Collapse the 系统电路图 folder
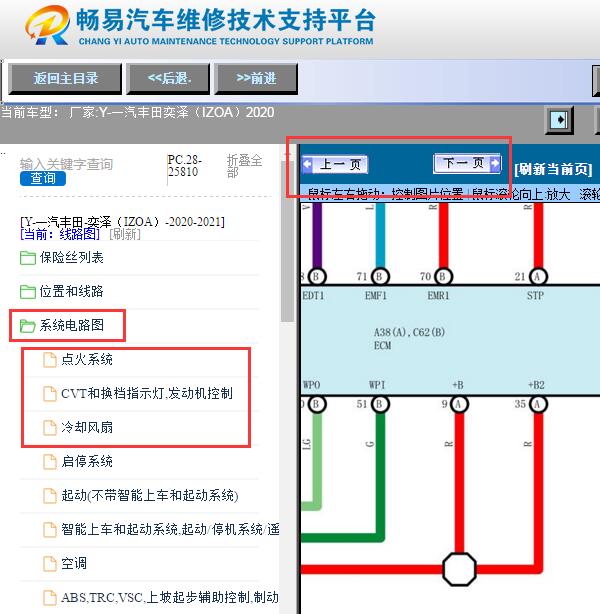Image resolution: width=600 pixels, height=614 pixels. point(71,325)
